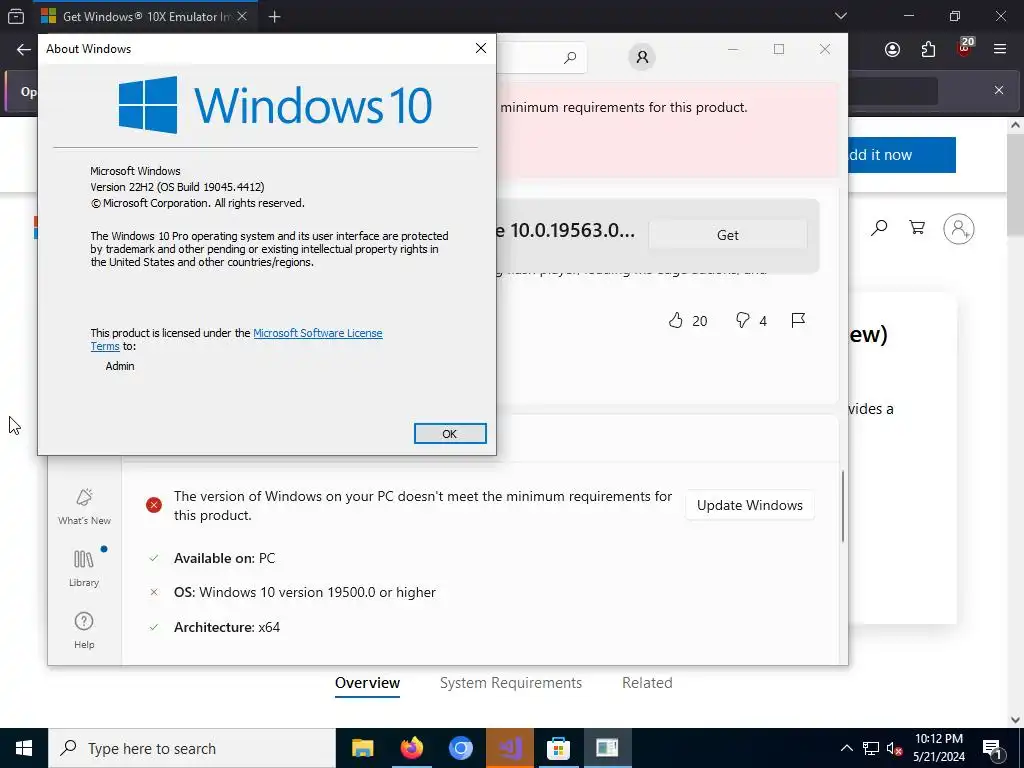
Task: Open Help in Store sidebar
Action: point(84,630)
